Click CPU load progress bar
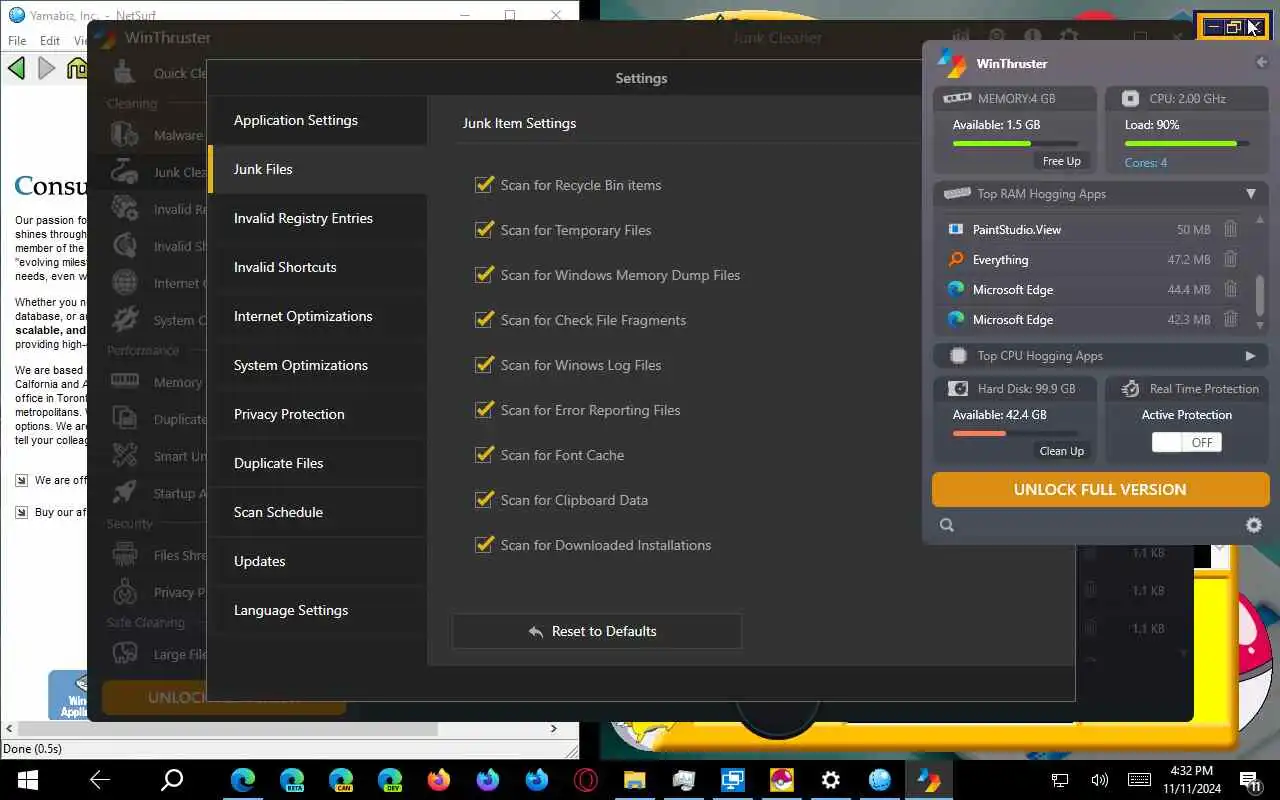The height and width of the screenshot is (800, 1280). click(x=1187, y=143)
